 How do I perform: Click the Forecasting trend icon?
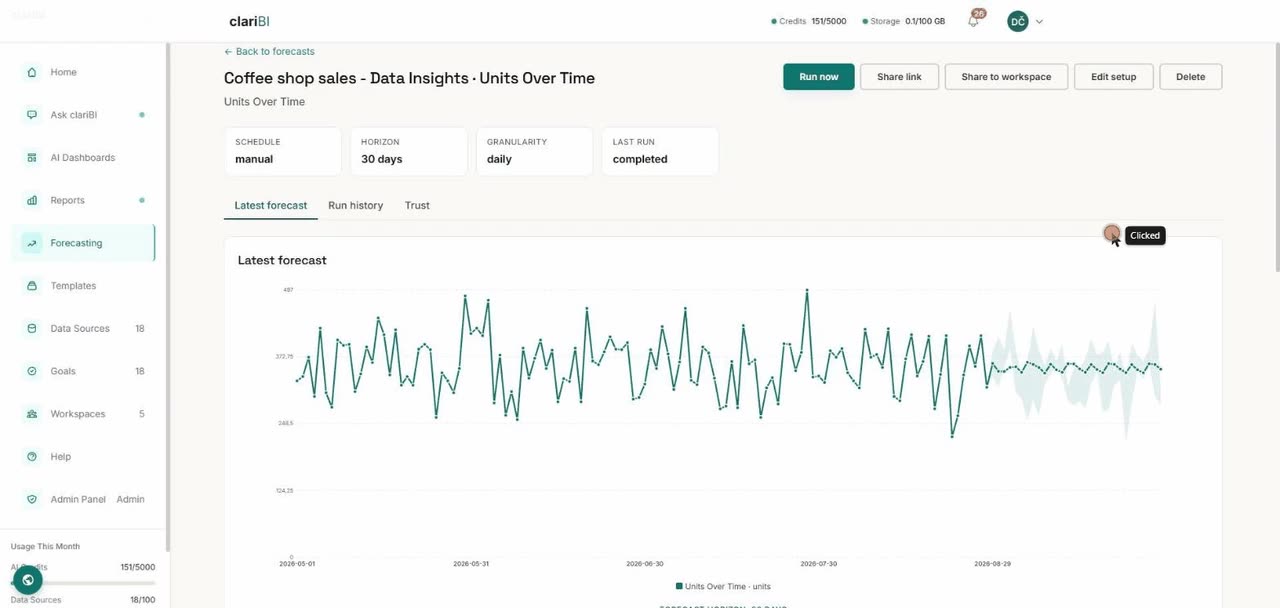coord(32,243)
